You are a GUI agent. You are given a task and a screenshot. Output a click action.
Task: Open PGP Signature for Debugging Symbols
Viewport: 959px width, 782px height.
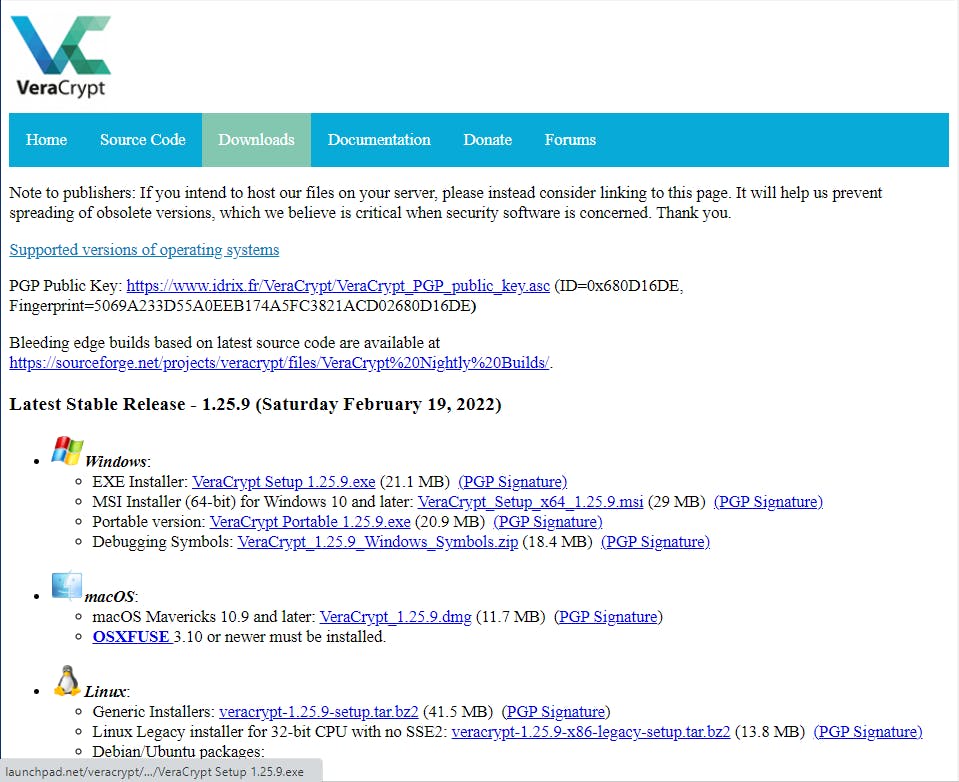point(656,542)
